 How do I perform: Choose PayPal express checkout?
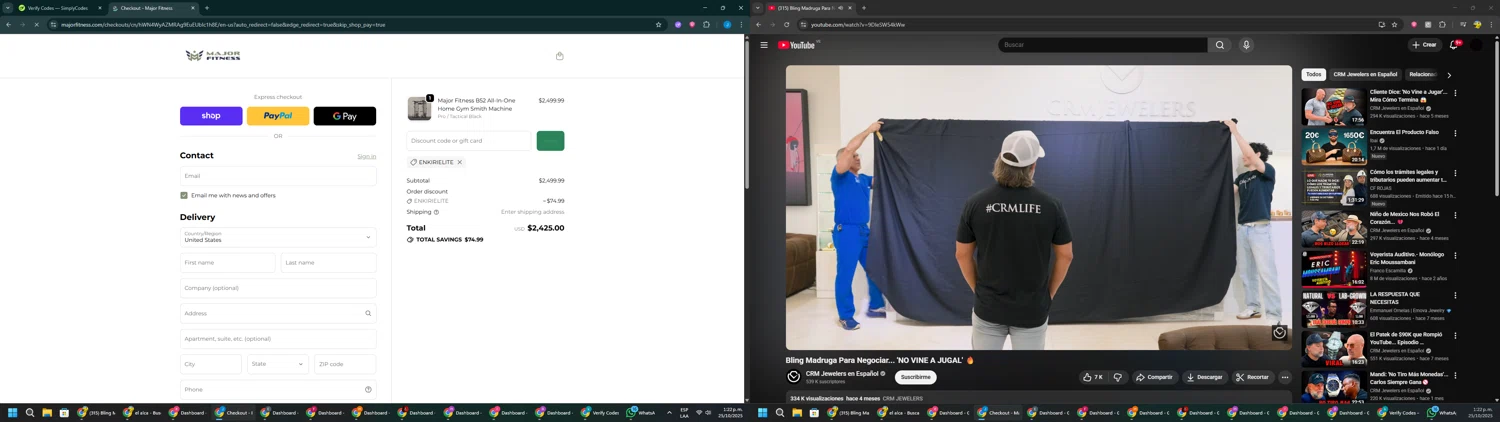pyautogui.click(x=278, y=116)
